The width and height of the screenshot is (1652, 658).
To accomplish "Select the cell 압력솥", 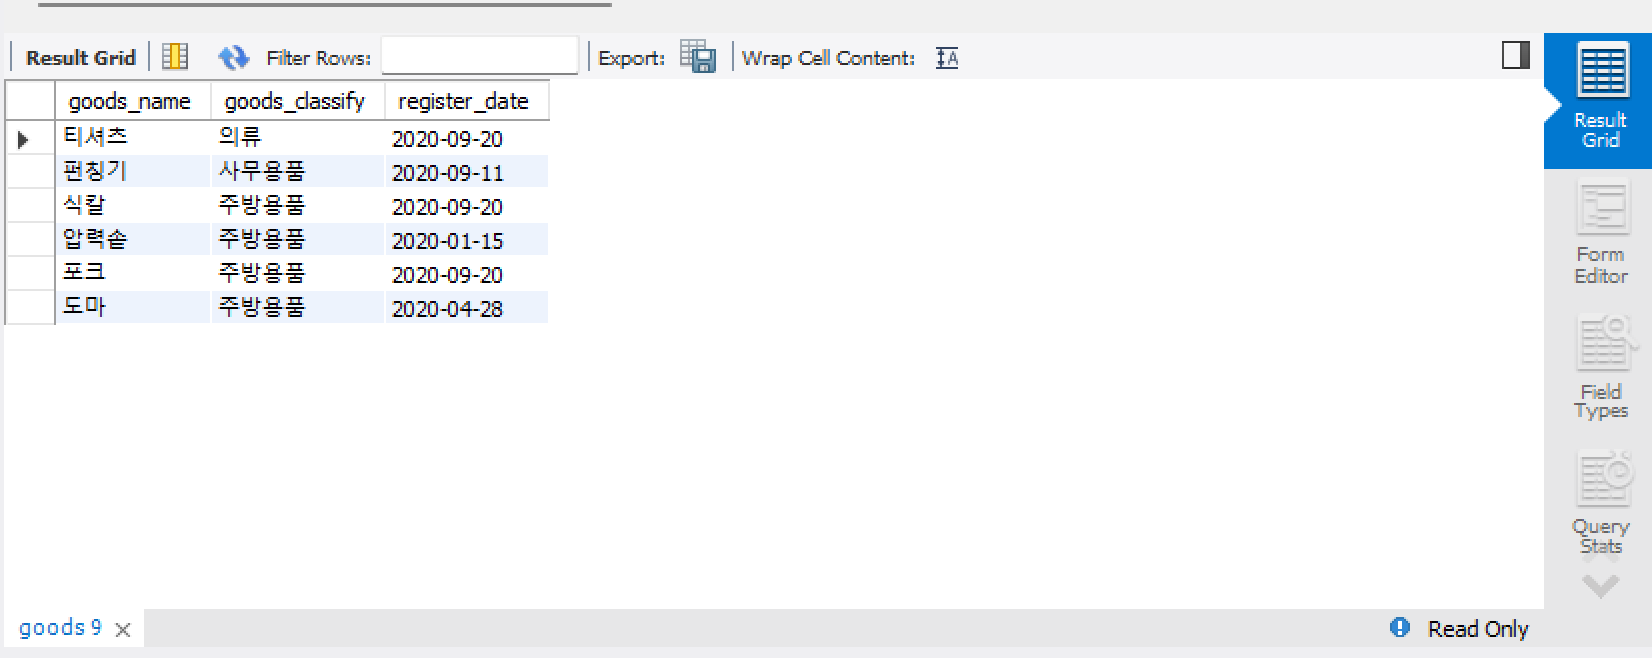I will pos(132,240).
